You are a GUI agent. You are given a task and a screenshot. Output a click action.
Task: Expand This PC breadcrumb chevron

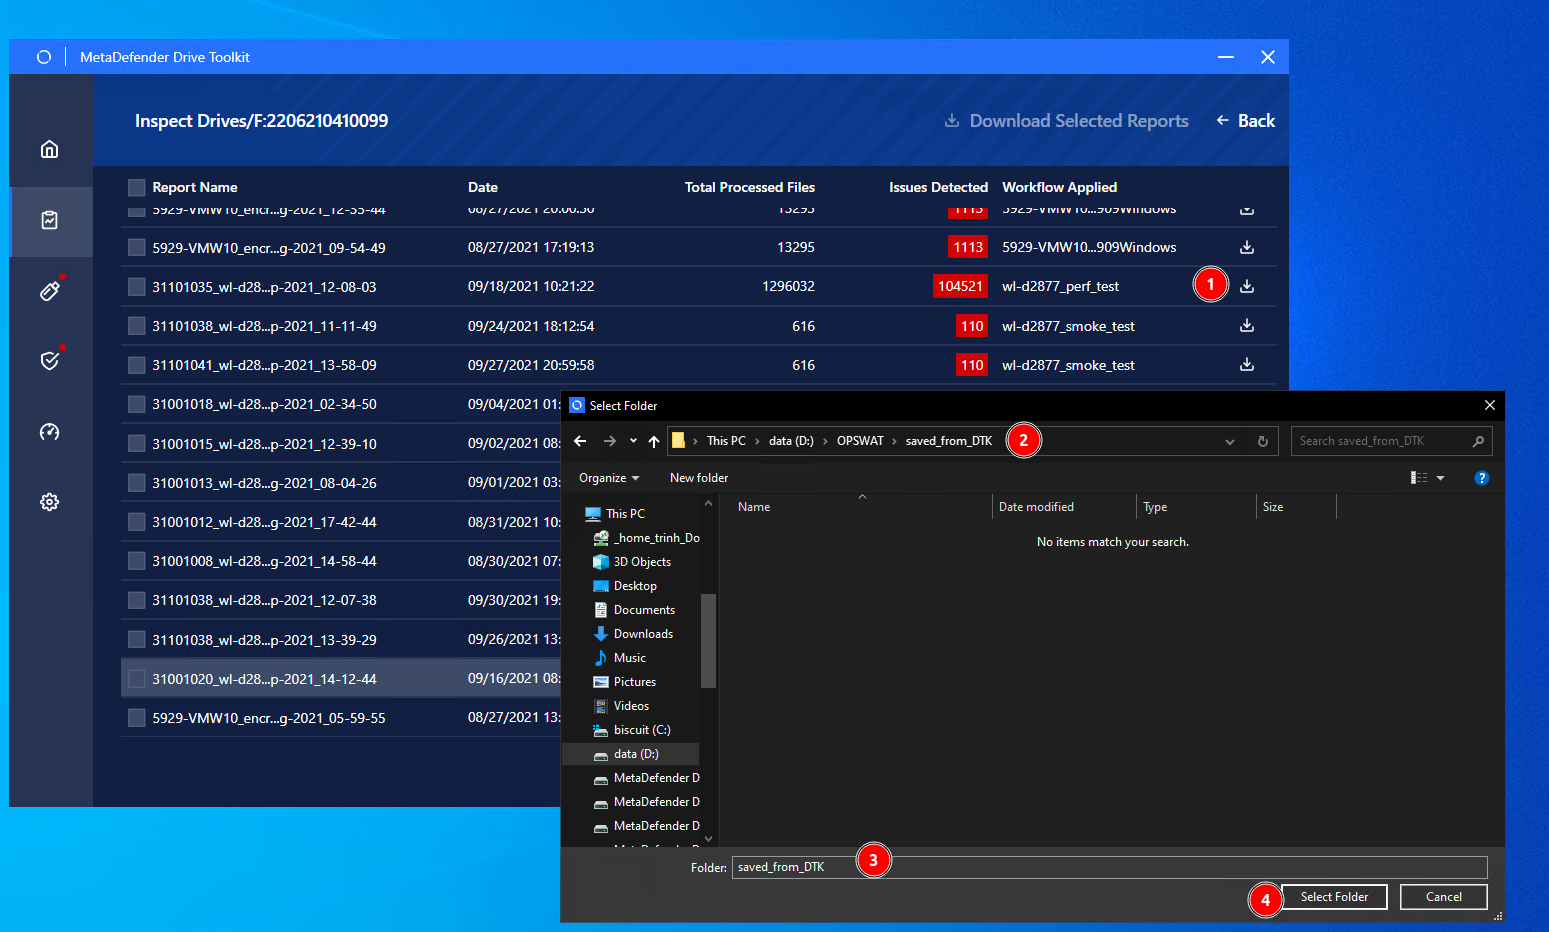757,441
